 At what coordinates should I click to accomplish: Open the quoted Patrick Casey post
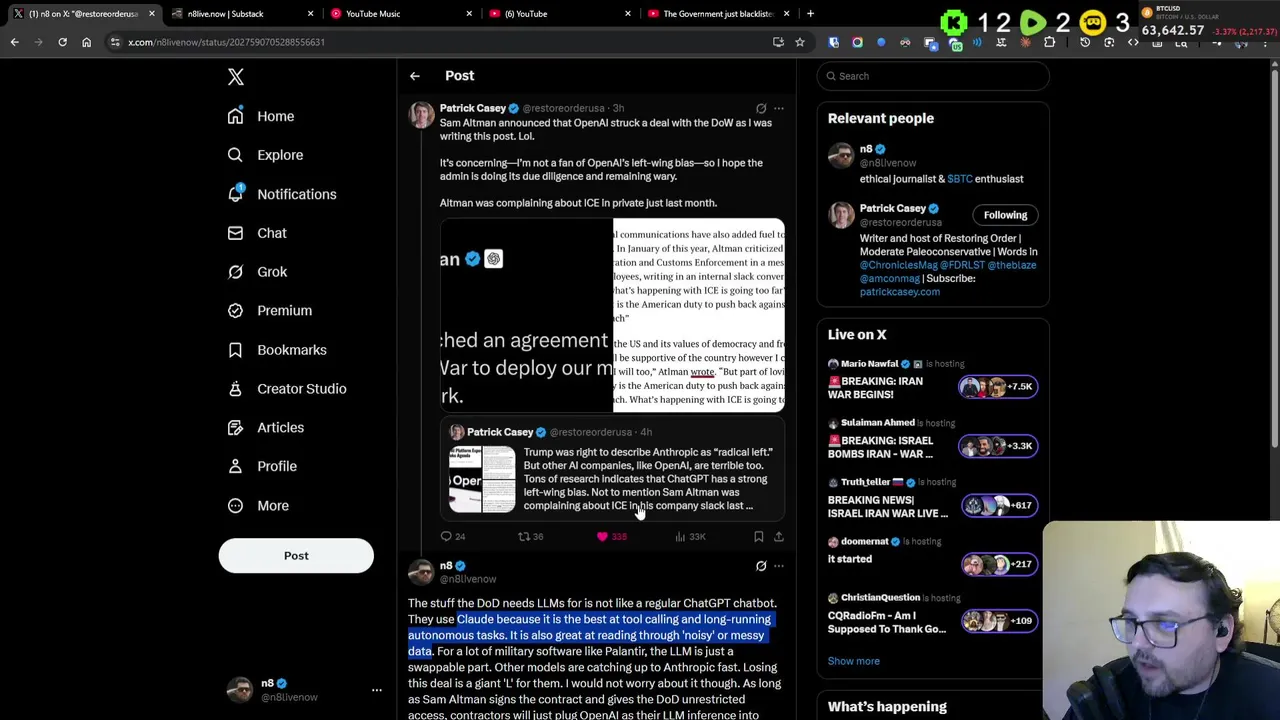(x=612, y=468)
